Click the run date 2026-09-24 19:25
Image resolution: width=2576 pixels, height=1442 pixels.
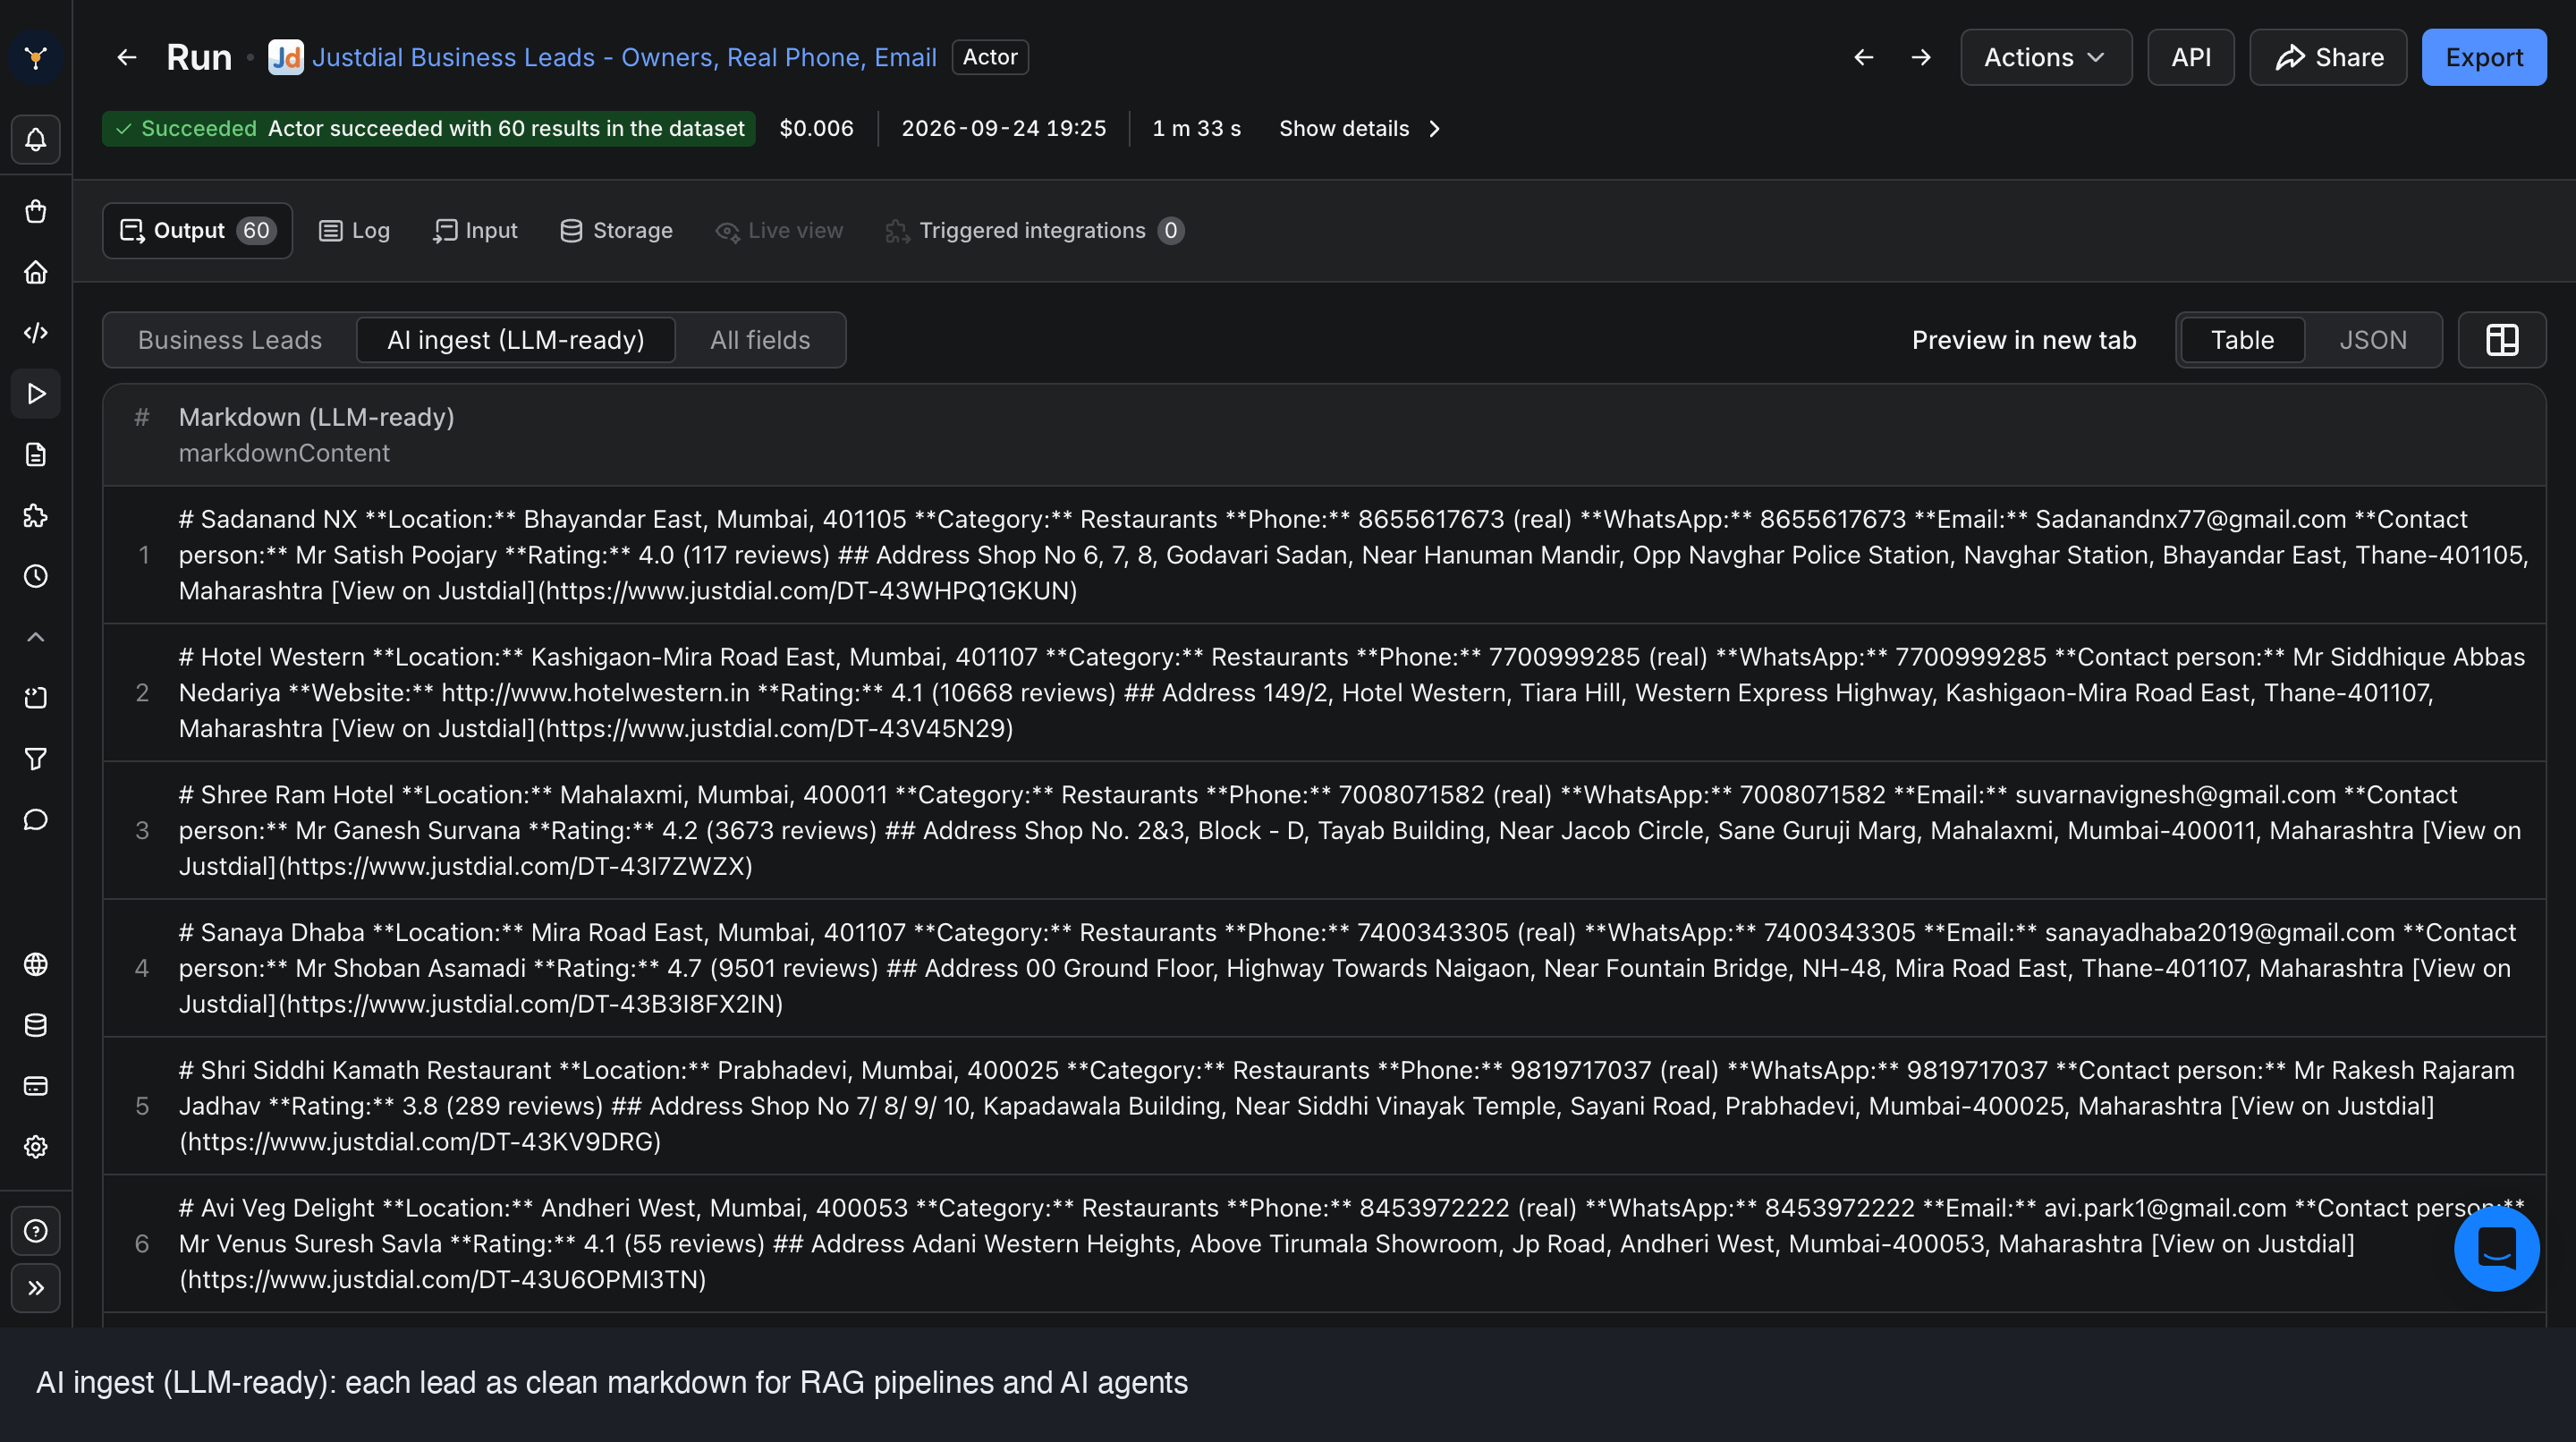pyautogui.click(x=1003, y=128)
